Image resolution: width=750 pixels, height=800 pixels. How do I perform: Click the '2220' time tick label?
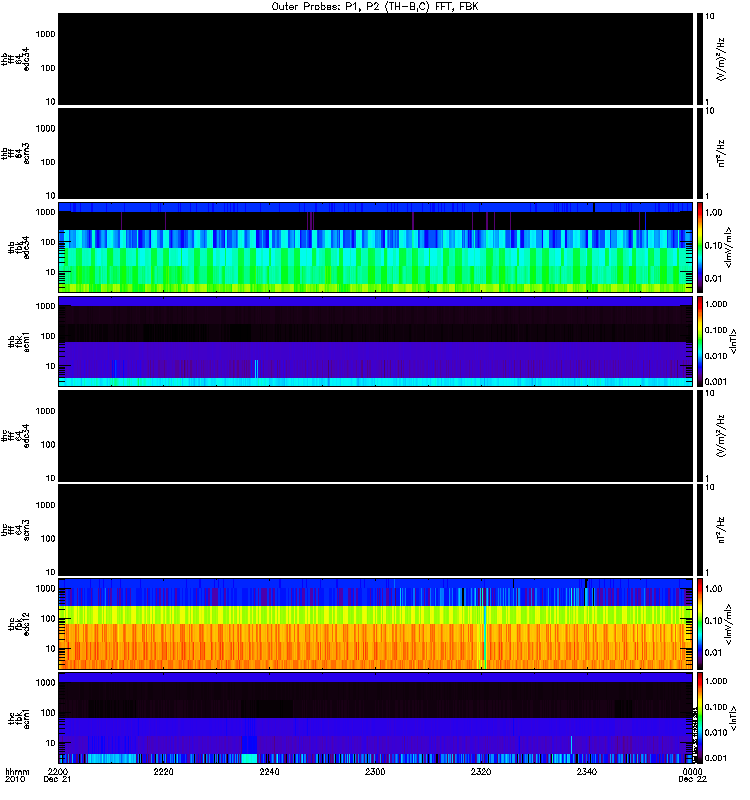163,771
